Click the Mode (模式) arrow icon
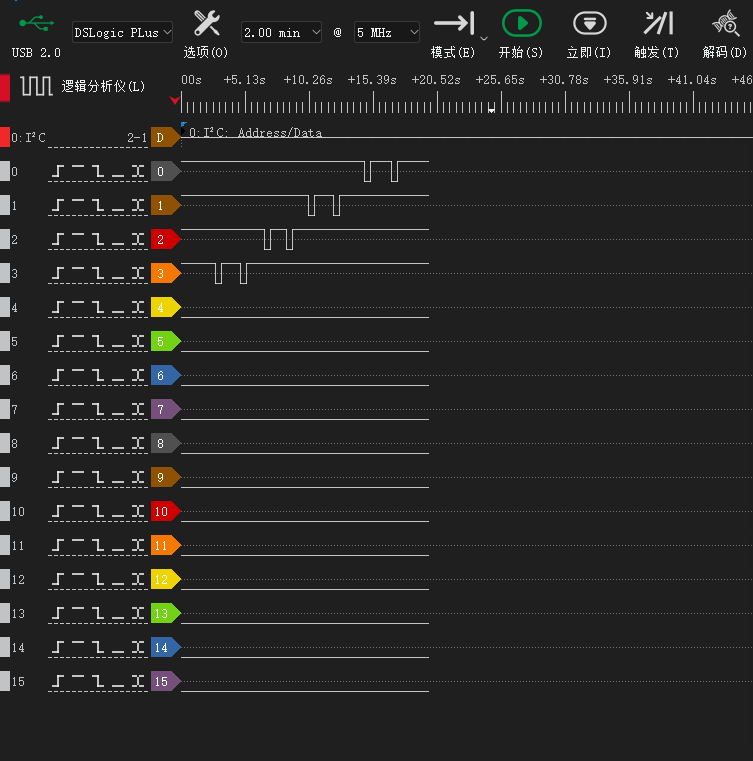This screenshot has width=753, height=761. click(x=453, y=24)
